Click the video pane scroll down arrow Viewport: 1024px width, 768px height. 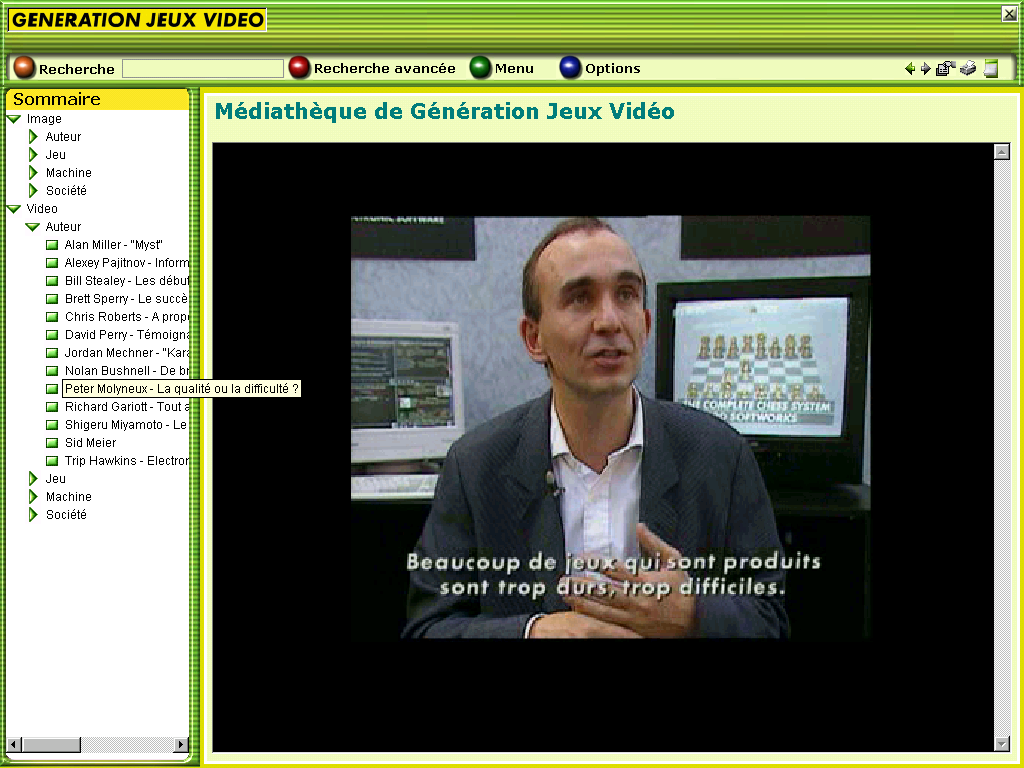point(1002,743)
